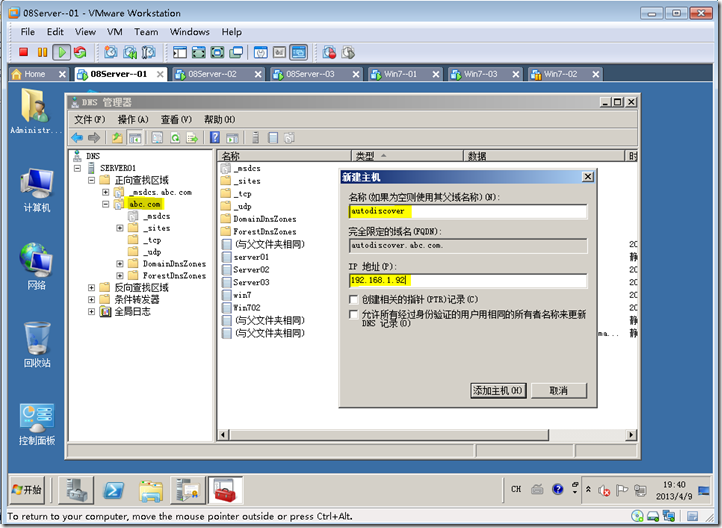Open the VMware Team menu
The height and width of the screenshot is (528, 722).
click(146, 32)
